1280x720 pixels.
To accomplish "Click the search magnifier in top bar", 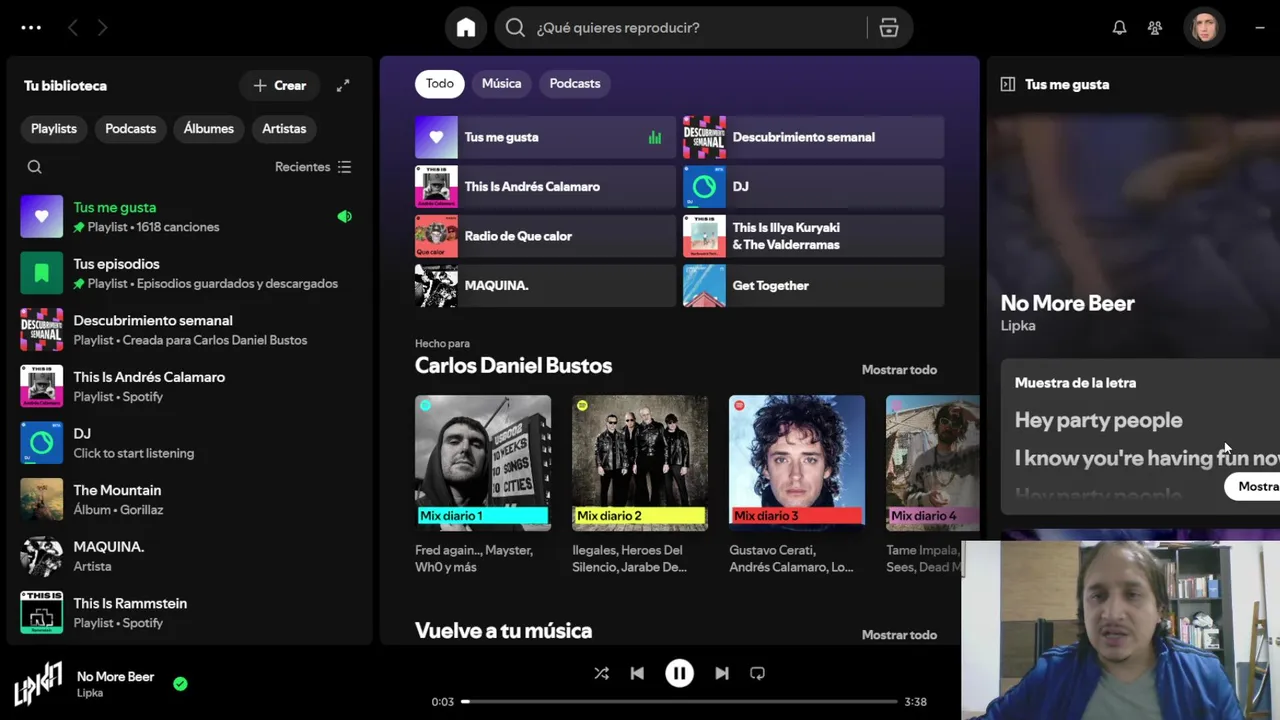I will click(x=515, y=28).
